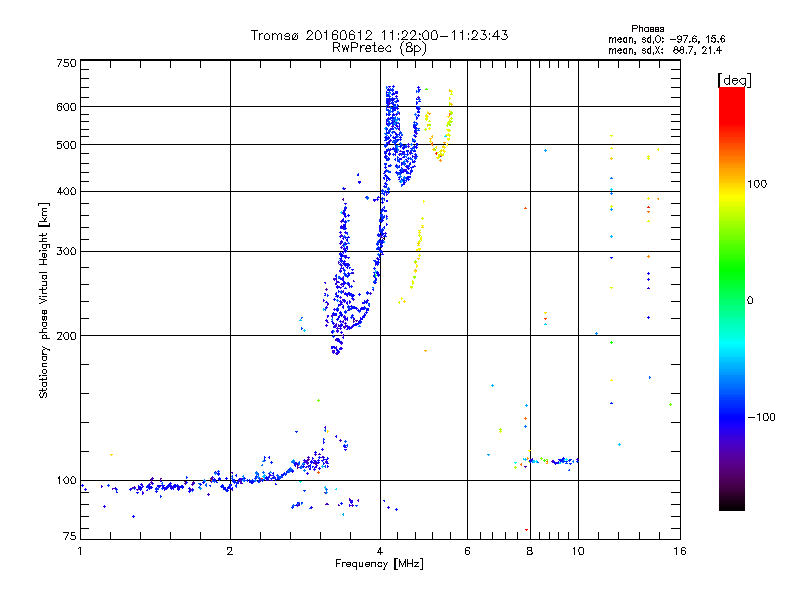
Task: Click the y-axis tick label '600'
Action: click(66, 107)
